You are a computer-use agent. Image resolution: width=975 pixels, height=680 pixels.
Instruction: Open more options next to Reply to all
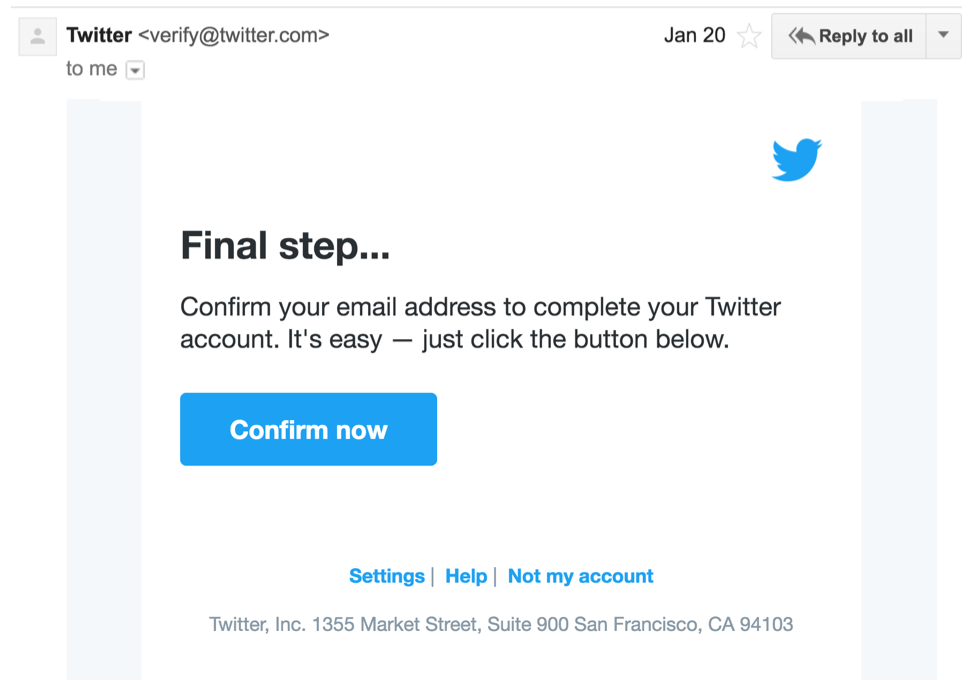[x=943, y=36]
